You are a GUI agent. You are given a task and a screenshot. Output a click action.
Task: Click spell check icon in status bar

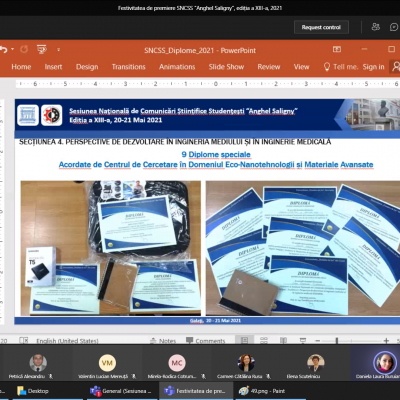(24, 340)
